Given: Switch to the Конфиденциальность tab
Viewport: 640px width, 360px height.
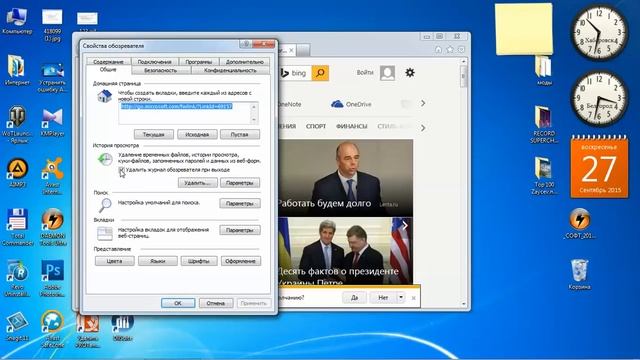Looking at the screenshot, I should (x=230, y=70).
